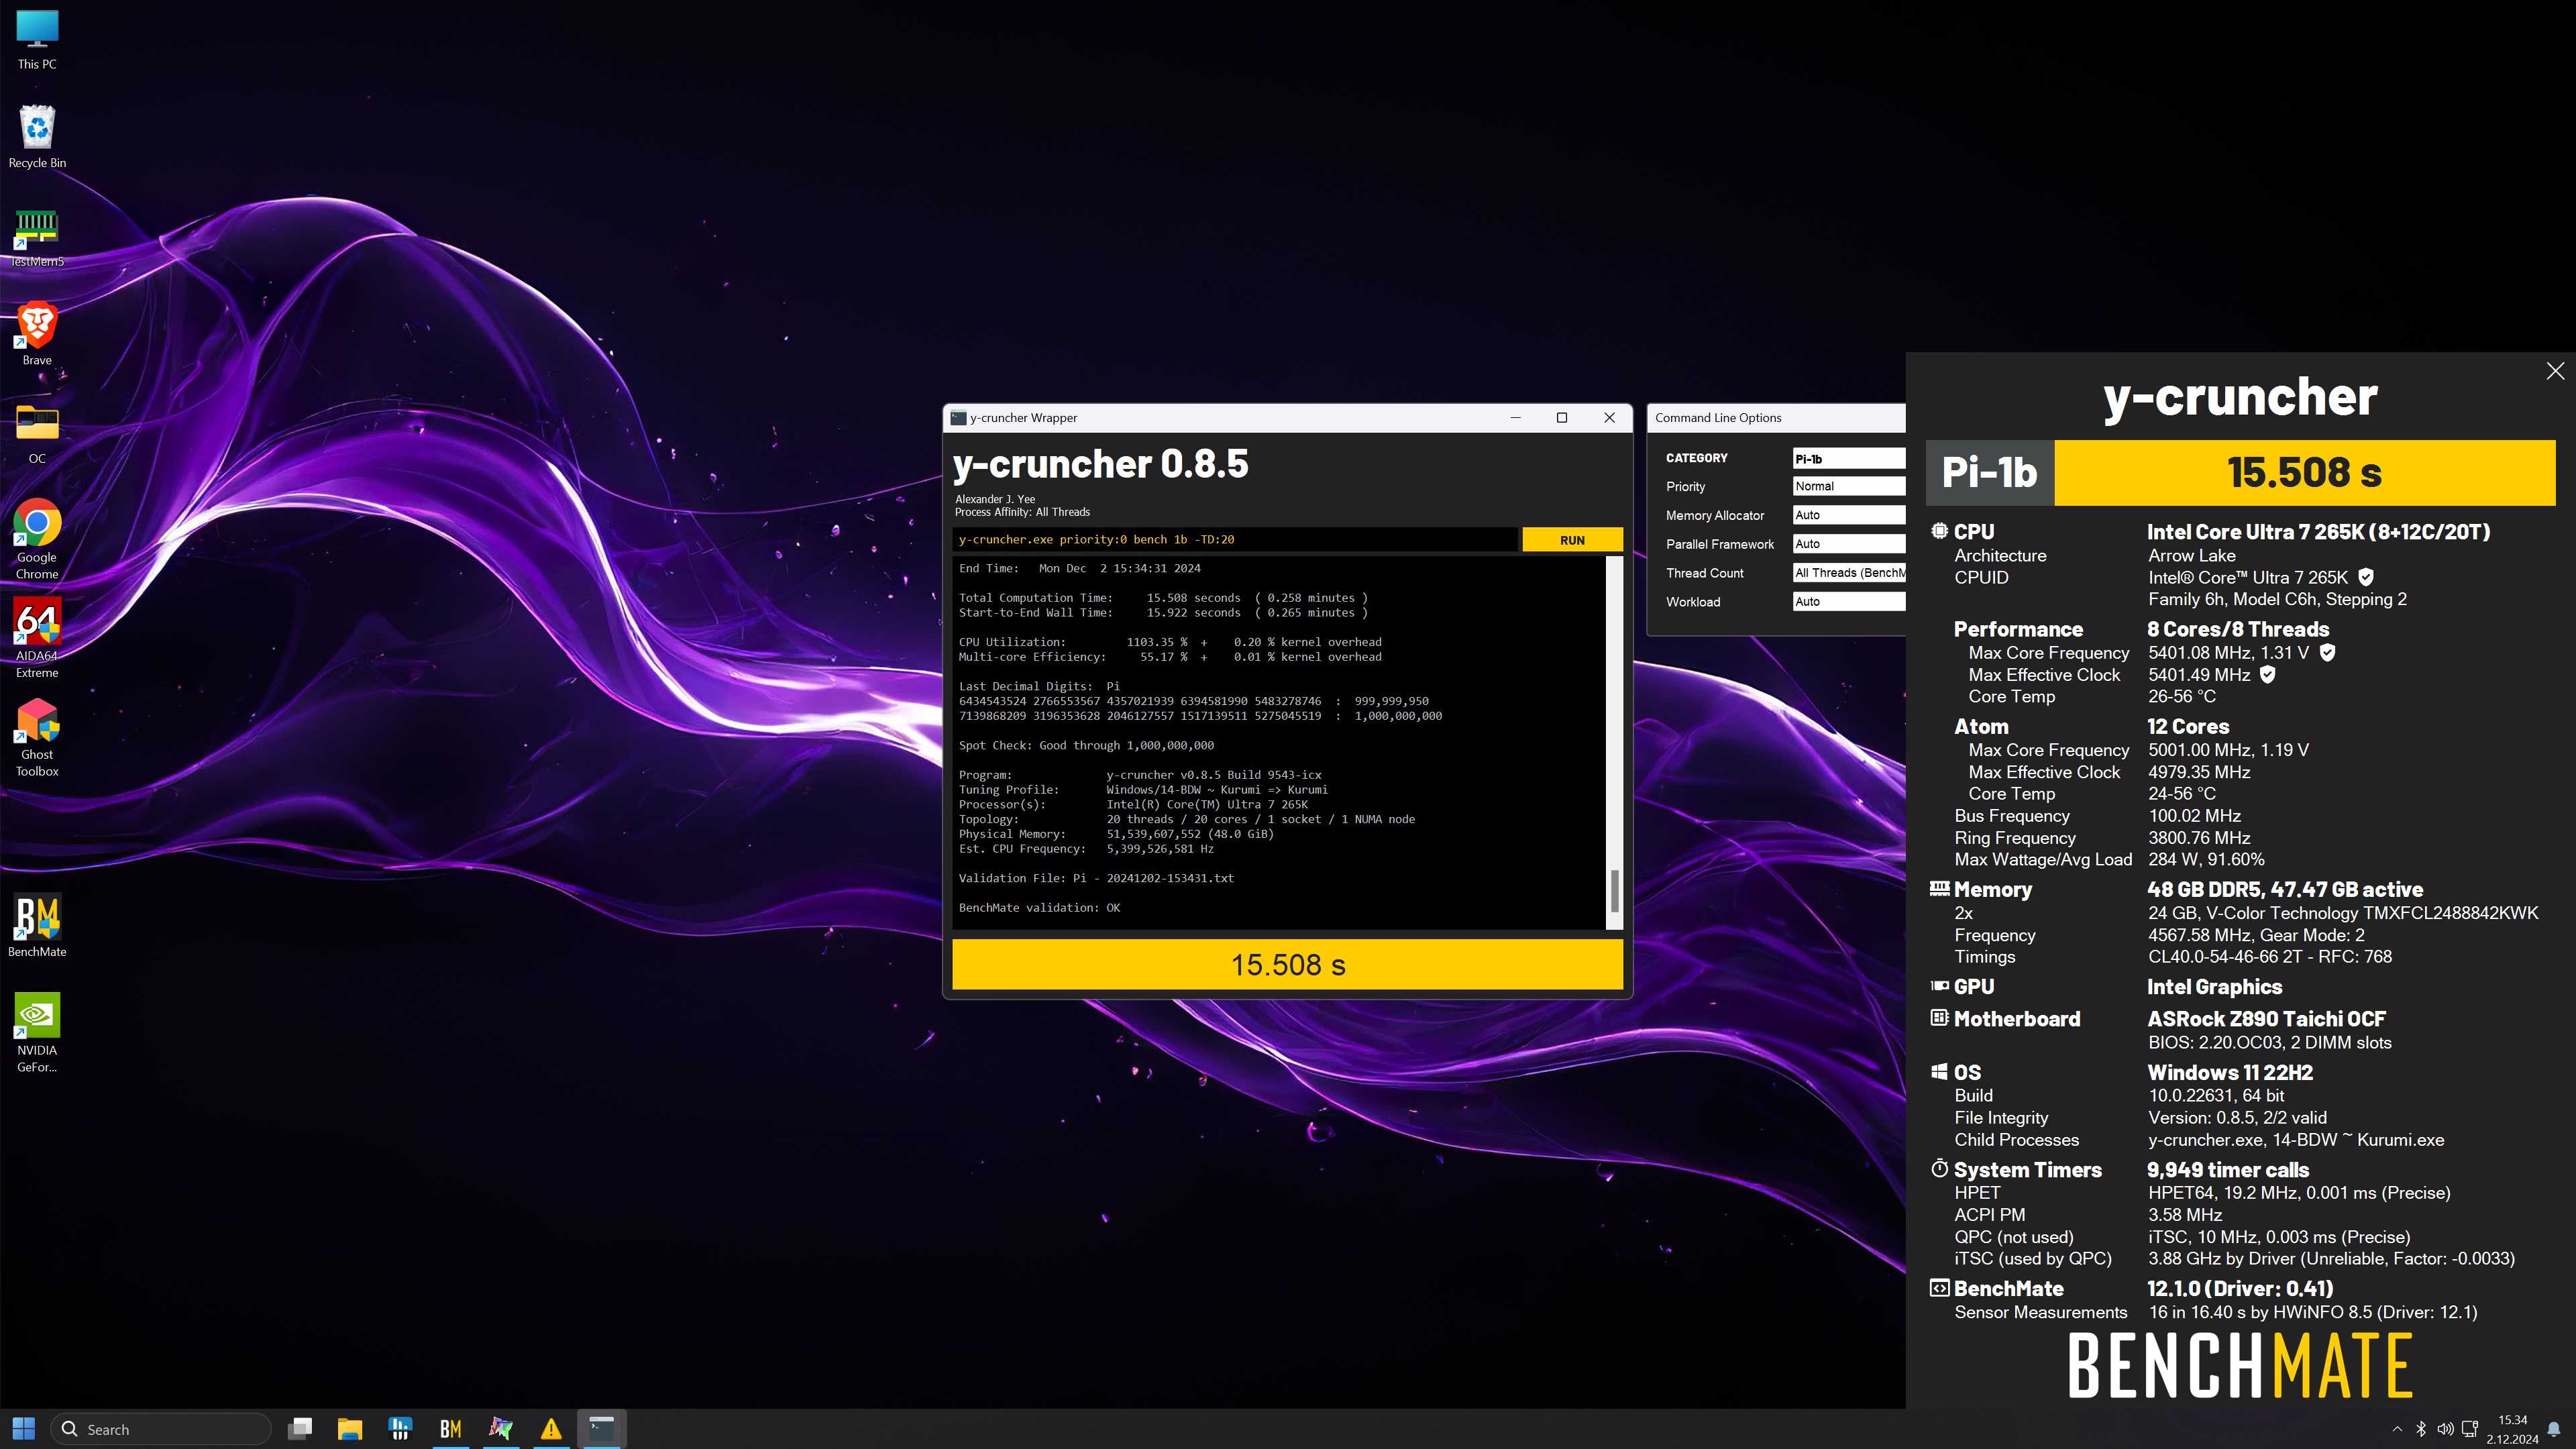Select the y-cruncher console taskbar button

[601, 1429]
